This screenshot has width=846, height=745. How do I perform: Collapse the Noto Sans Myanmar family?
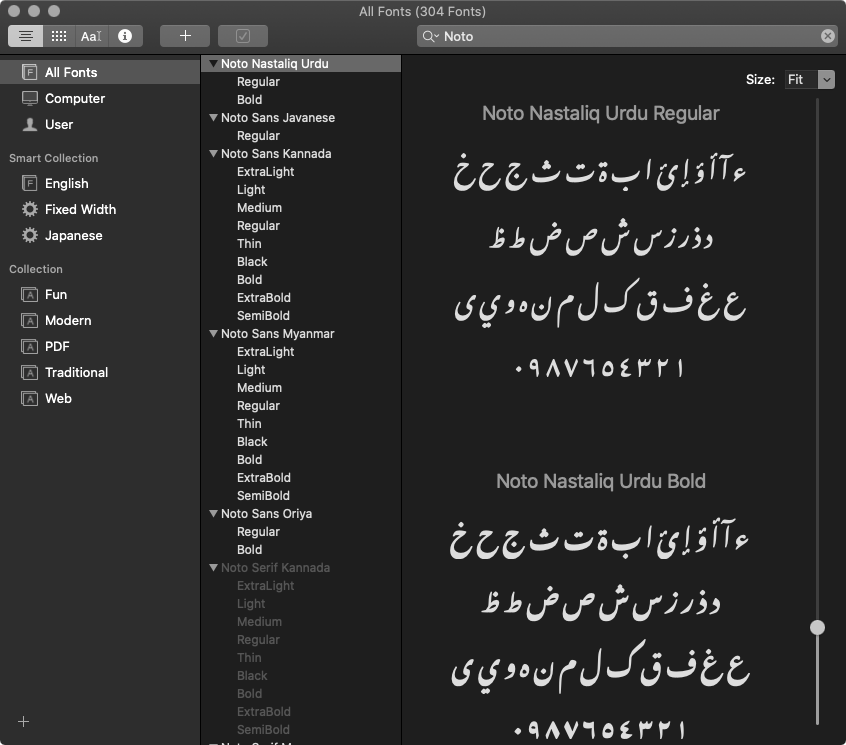click(213, 334)
